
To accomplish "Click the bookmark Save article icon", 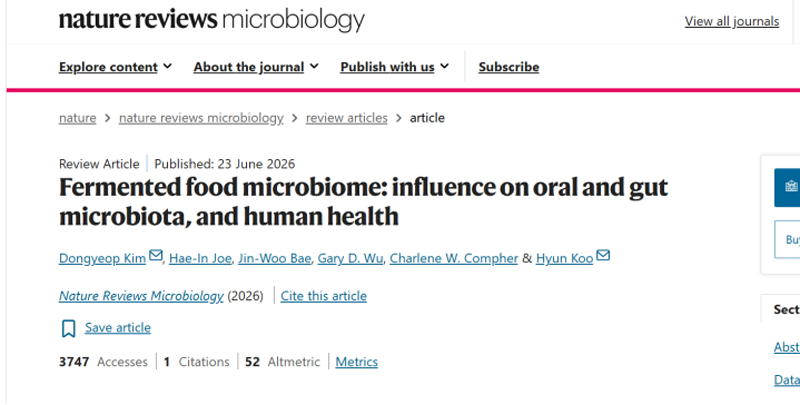I will tap(68, 328).
